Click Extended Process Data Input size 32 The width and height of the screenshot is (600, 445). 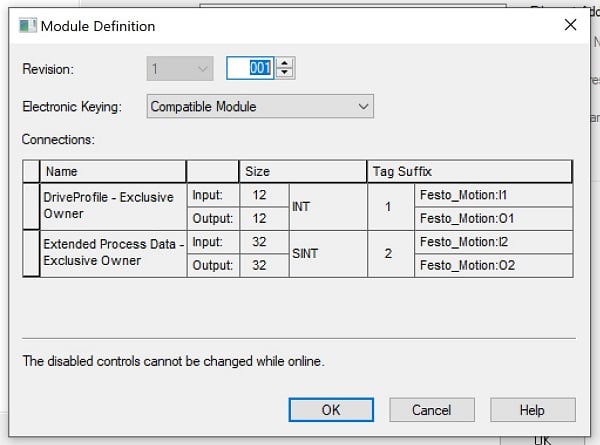(x=264, y=242)
